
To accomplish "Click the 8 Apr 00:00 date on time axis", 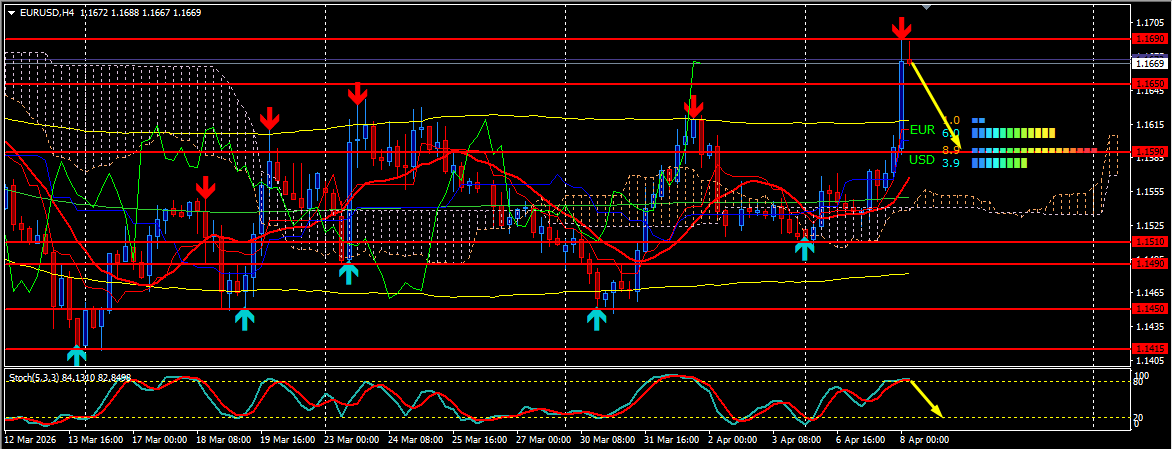I will tap(925, 442).
